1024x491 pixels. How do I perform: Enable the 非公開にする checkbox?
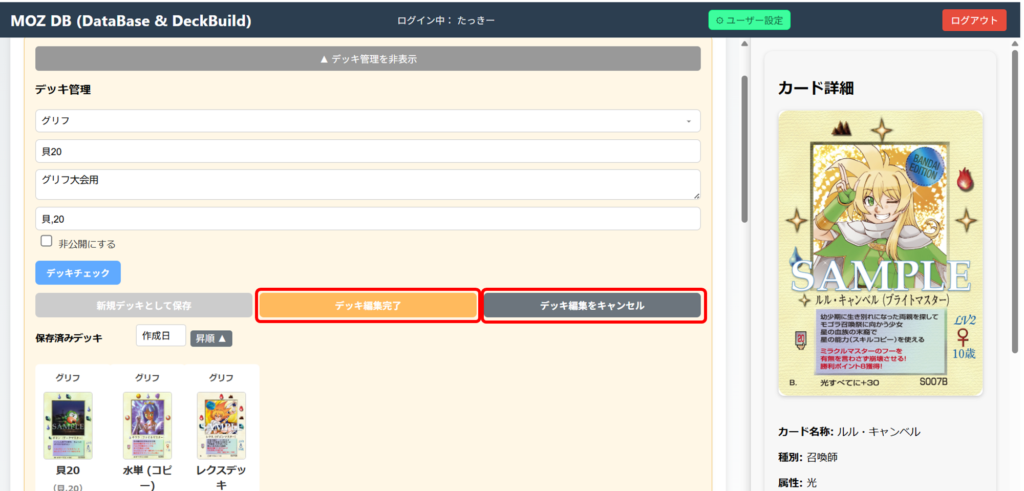click(46, 241)
